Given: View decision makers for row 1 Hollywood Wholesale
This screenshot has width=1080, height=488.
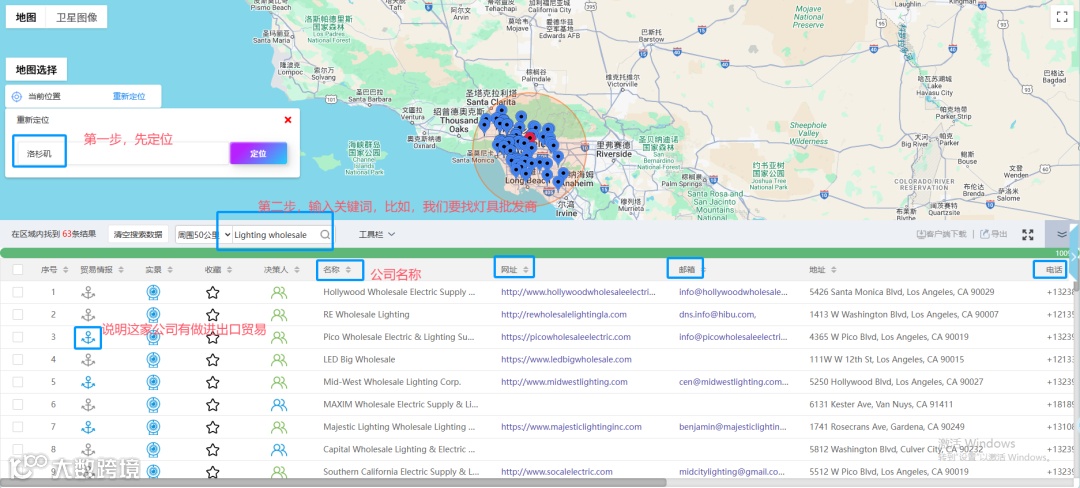Looking at the screenshot, I should point(279,293).
